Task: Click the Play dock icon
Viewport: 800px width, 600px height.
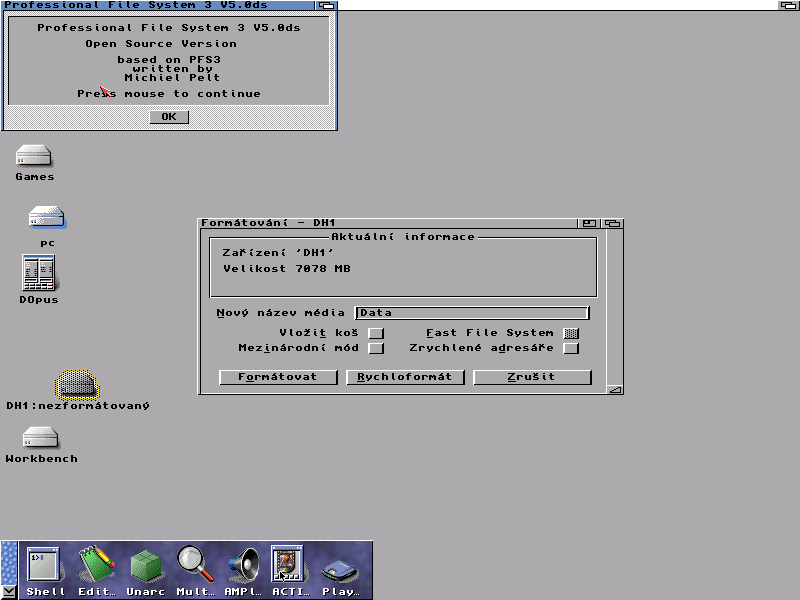Action: point(340,570)
